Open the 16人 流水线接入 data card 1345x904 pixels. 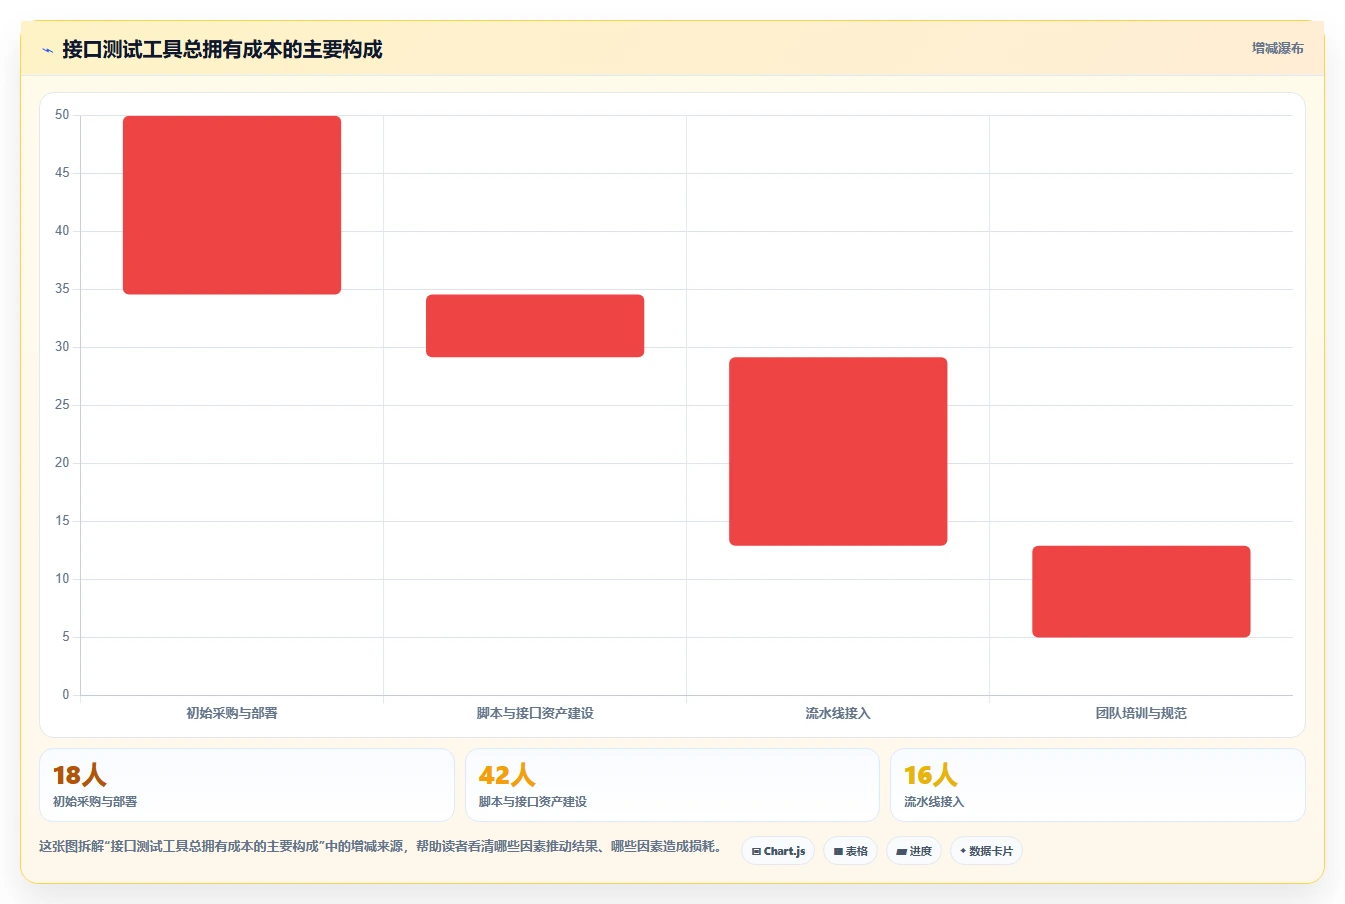(x=1098, y=785)
